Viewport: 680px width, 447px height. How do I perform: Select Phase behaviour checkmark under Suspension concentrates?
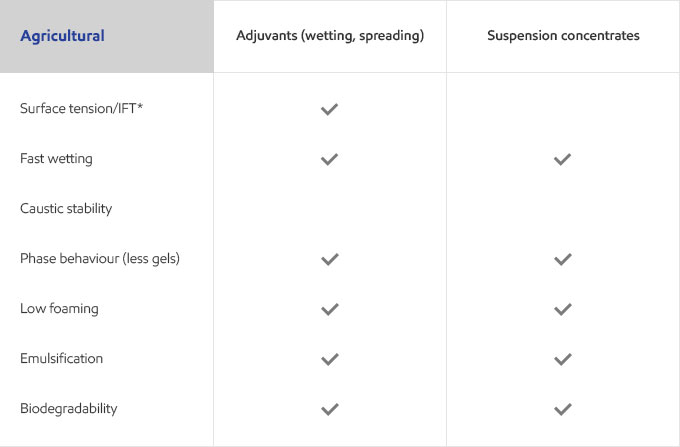coord(562,259)
